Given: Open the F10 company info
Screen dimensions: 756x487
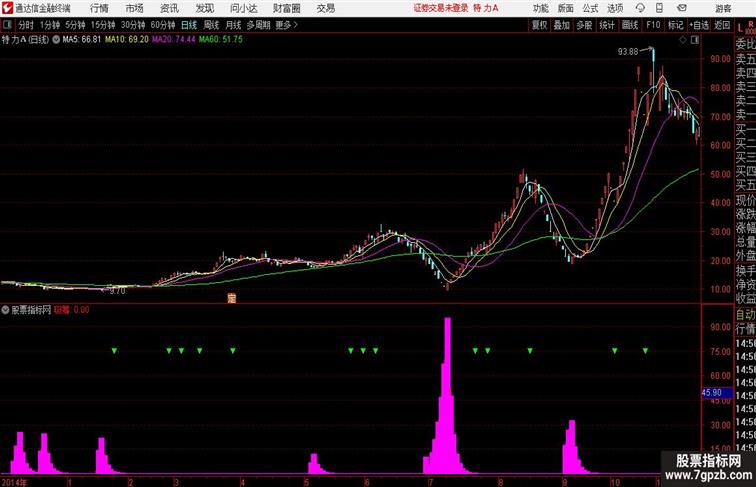Looking at the screenshot, I should (653, 25).
